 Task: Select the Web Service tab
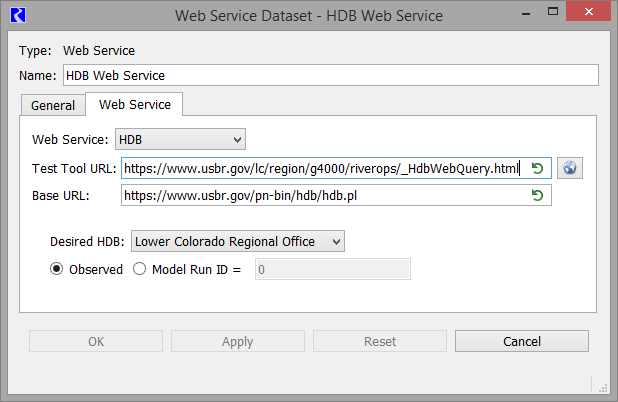click(x=134, y=104)
